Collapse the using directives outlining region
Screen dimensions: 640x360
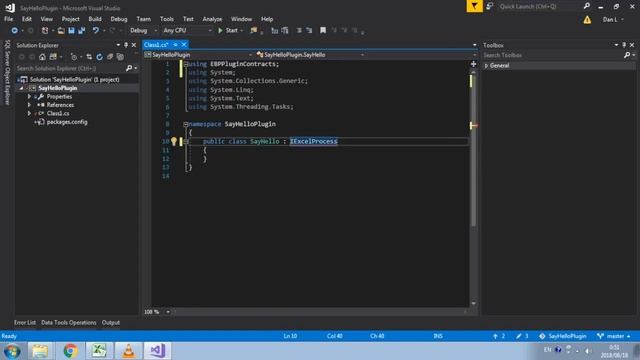186,64
